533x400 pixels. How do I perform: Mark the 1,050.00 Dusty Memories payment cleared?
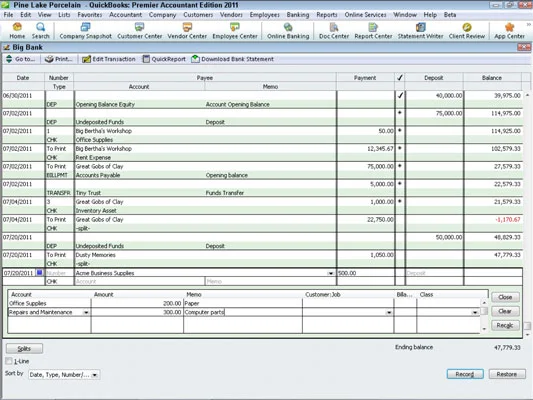coord(400,255)
